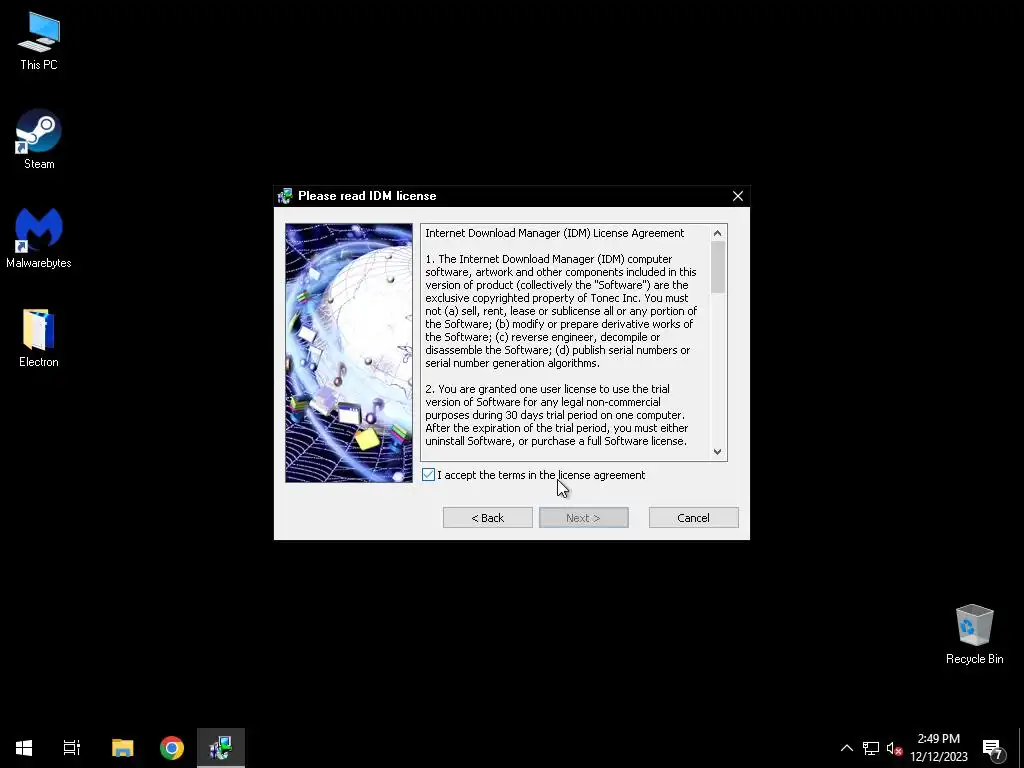Select IDM installer taskbar icon
The height and width of the screenshot is (768, 1024).
[x=221, y=748]
